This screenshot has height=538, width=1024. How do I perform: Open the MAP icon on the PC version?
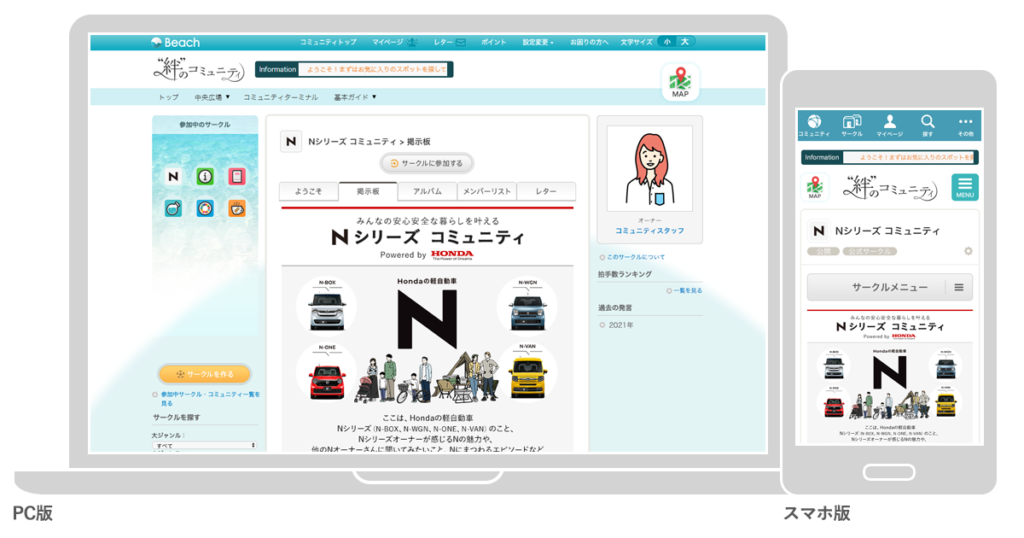pyautogui.click(x=680, y=82)
